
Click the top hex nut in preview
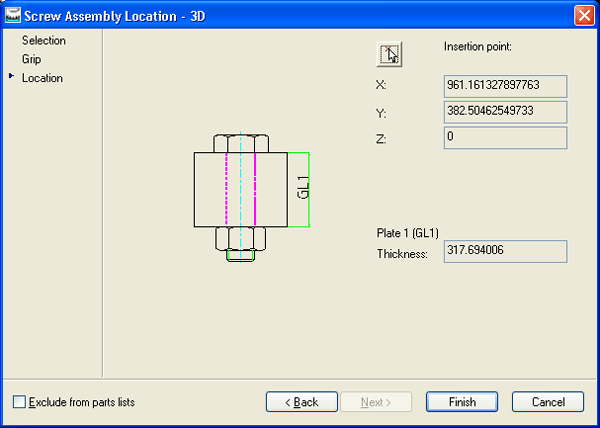click(241, 141)
